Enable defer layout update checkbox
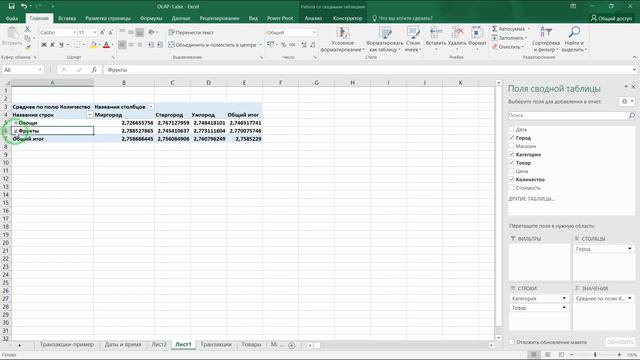The width and height of the screenshot is (640, 360). [511, 342]
